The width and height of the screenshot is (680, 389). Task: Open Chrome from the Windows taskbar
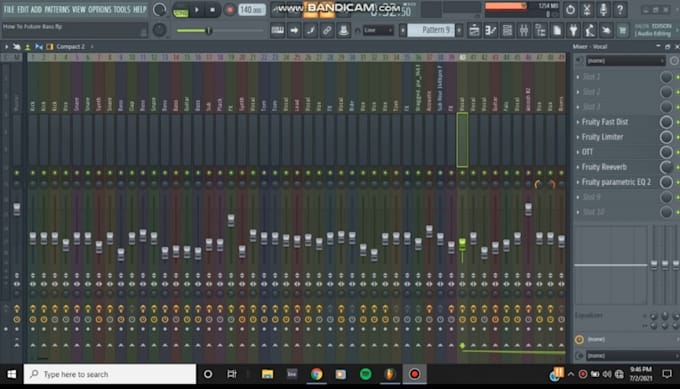coord(316,374)
